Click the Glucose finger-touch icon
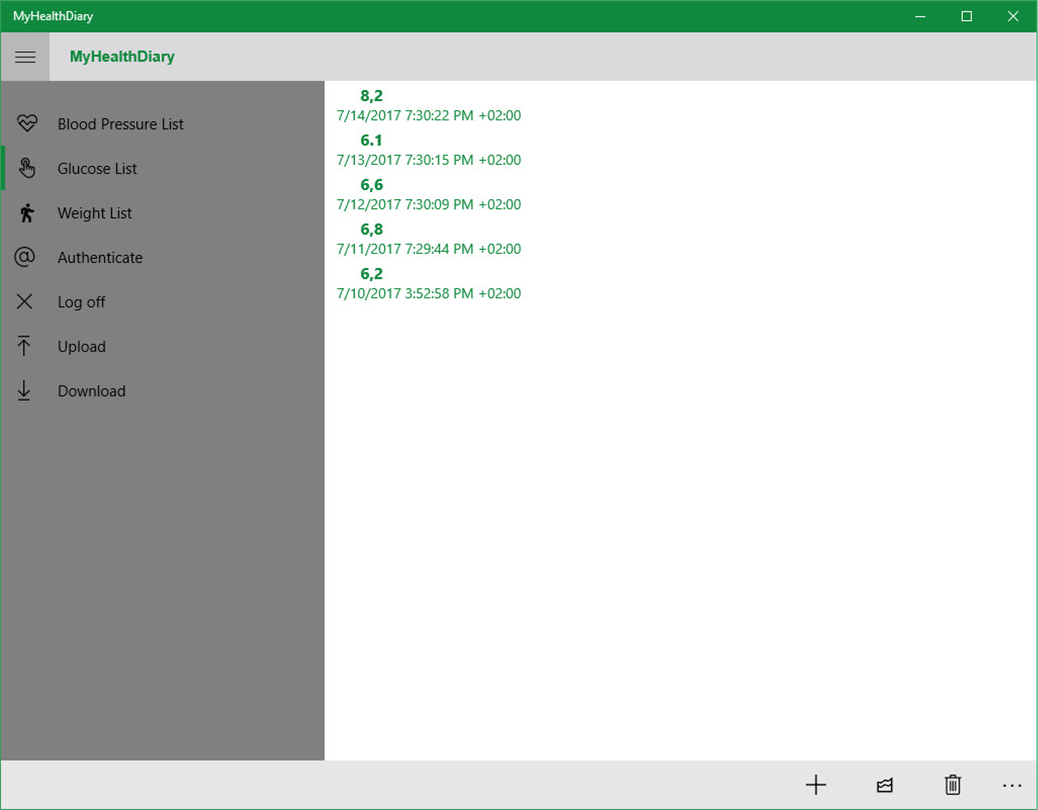Screen dimensions: 1038x810 (26, 168)
